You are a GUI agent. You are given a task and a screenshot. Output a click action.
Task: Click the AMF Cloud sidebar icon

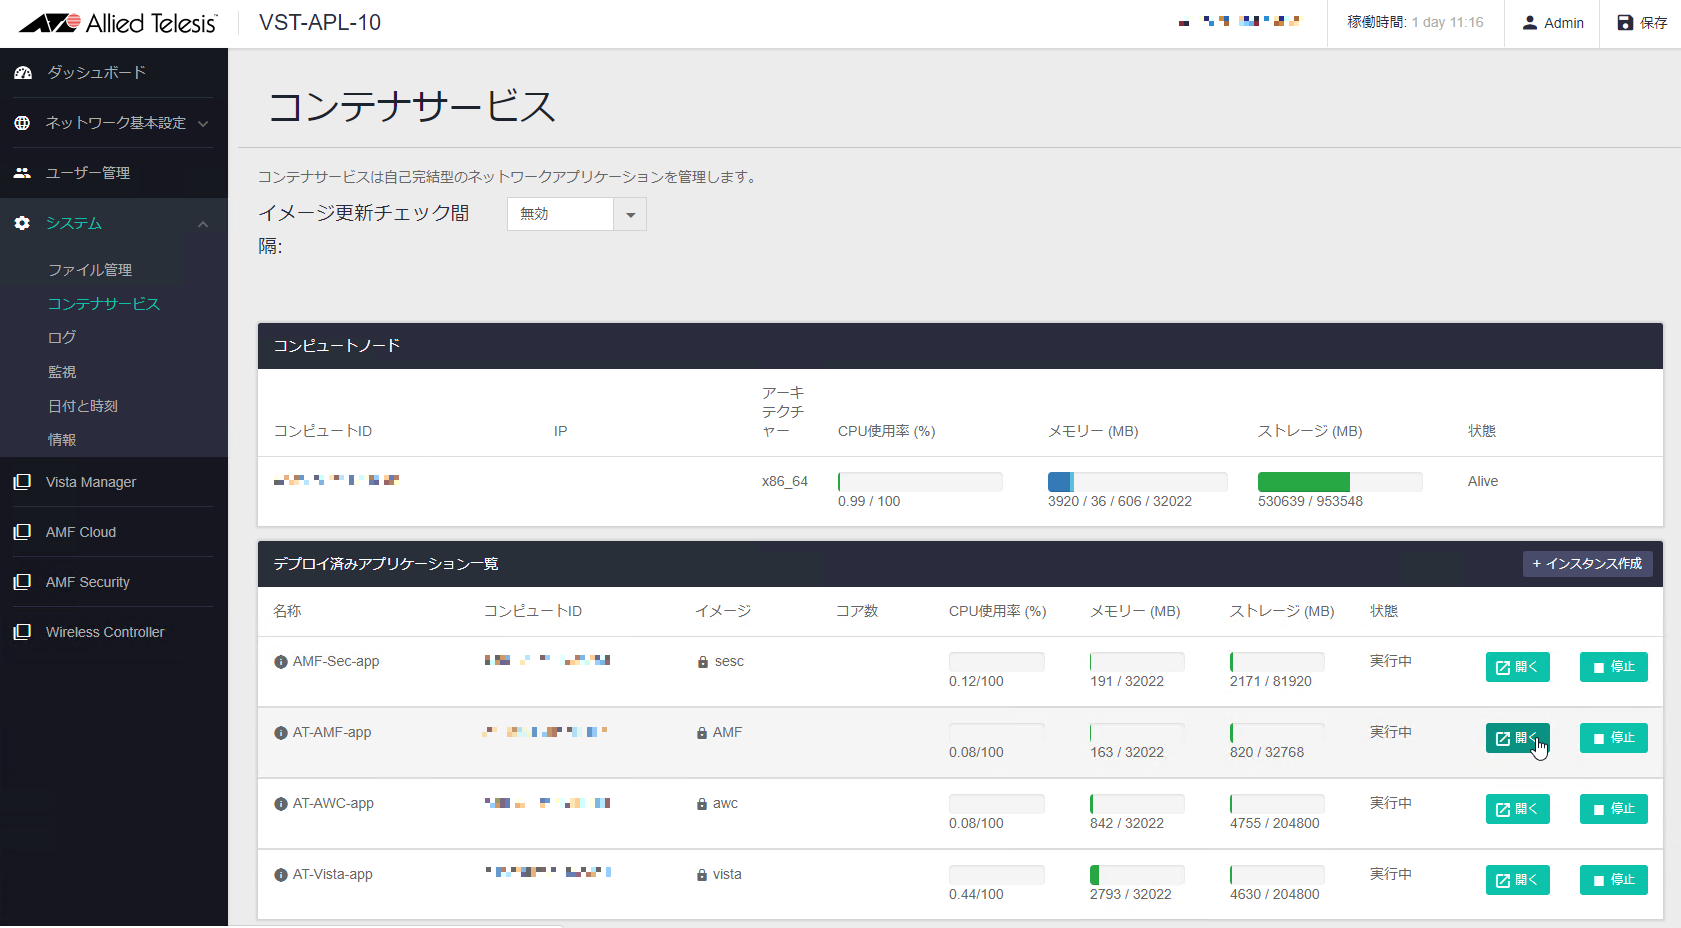22,532
